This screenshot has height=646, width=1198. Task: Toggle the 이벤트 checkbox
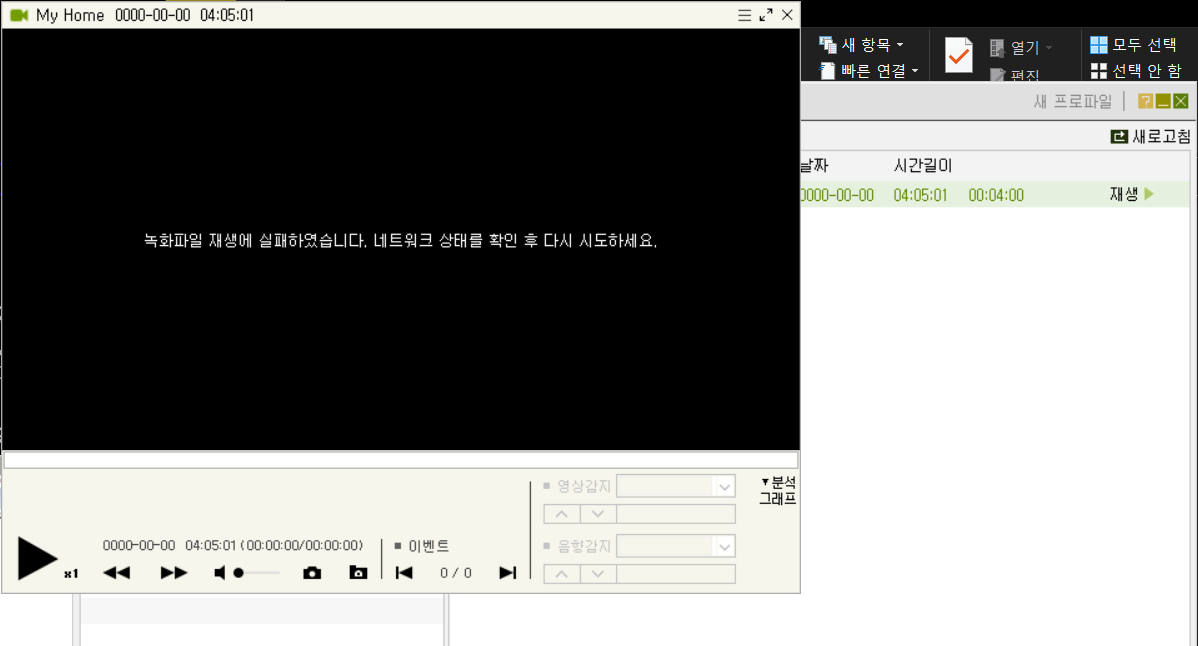(397, 546)
